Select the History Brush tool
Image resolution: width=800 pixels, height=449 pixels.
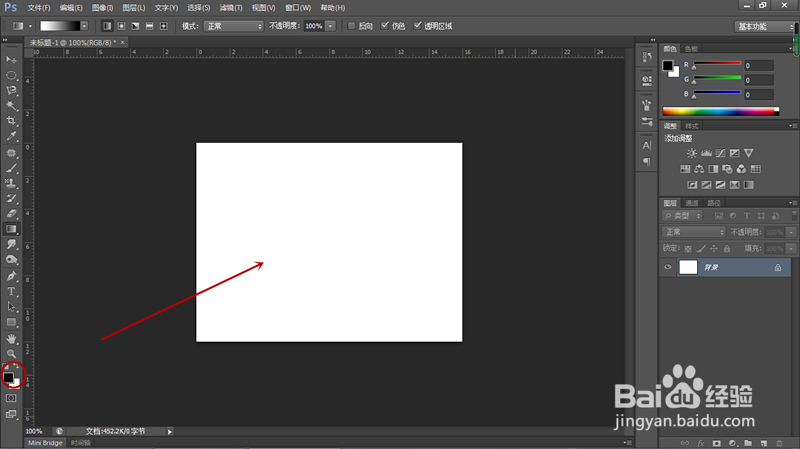pos(11,198)
